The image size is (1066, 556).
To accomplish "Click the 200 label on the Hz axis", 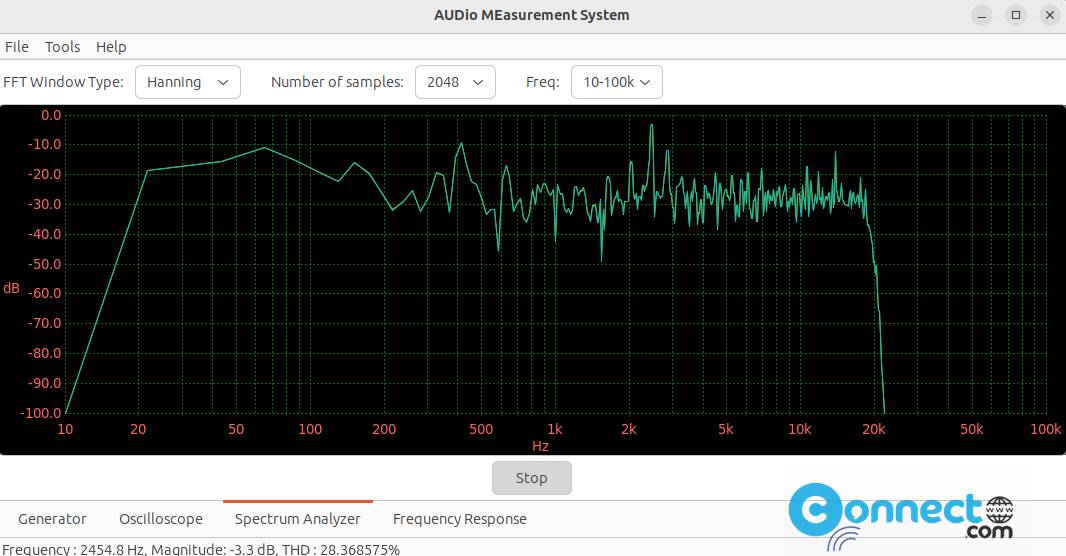I will (x=384, y=429).
